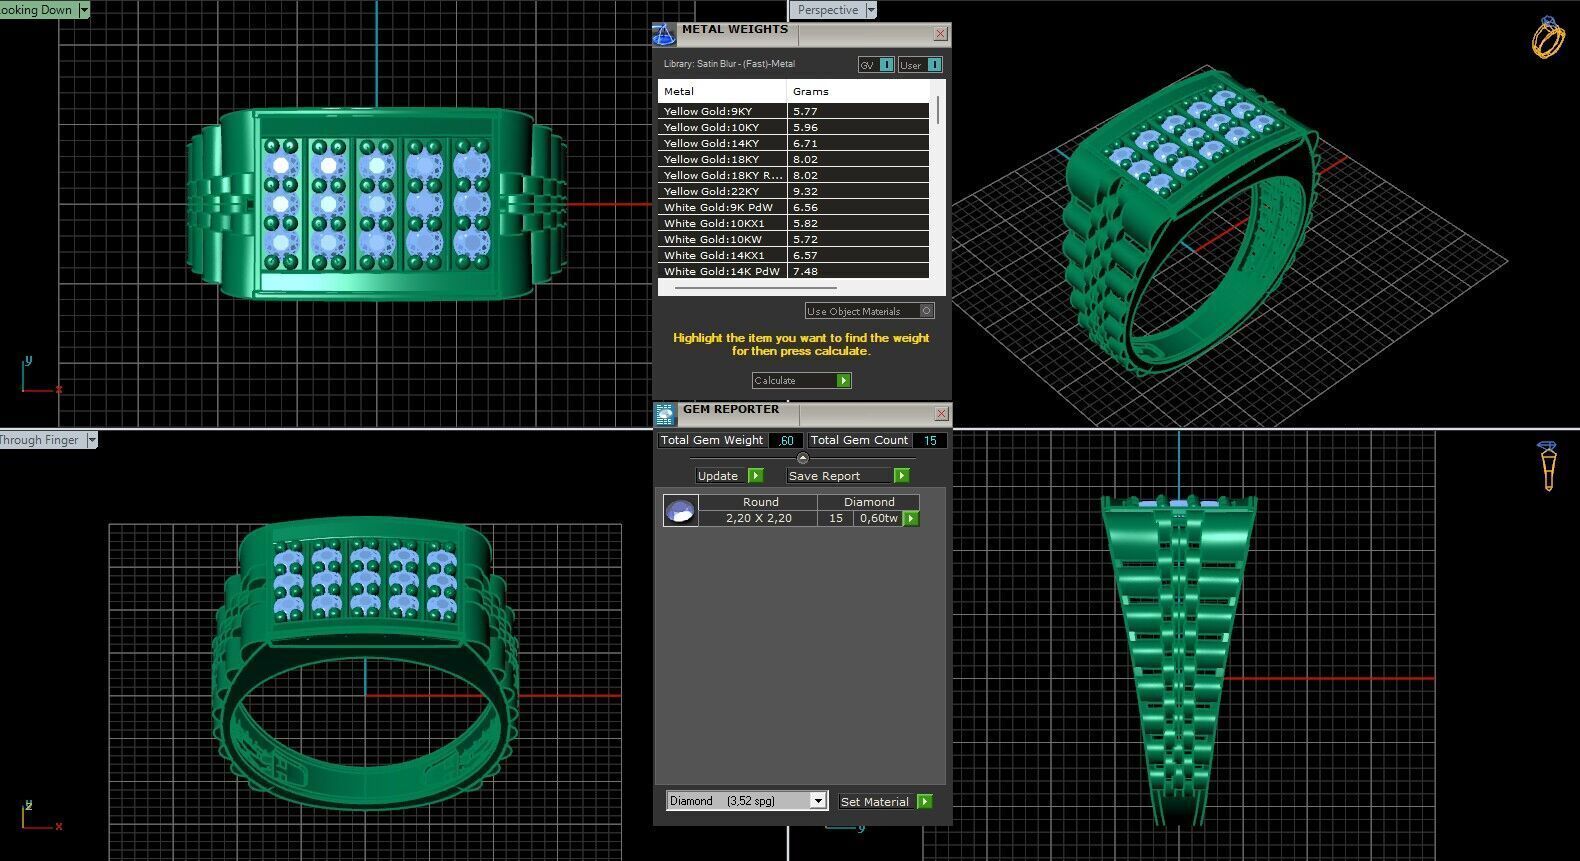Click the Round gem shape cell
Viewport: 1580px width, 861px height.
(x=759, y=502)
